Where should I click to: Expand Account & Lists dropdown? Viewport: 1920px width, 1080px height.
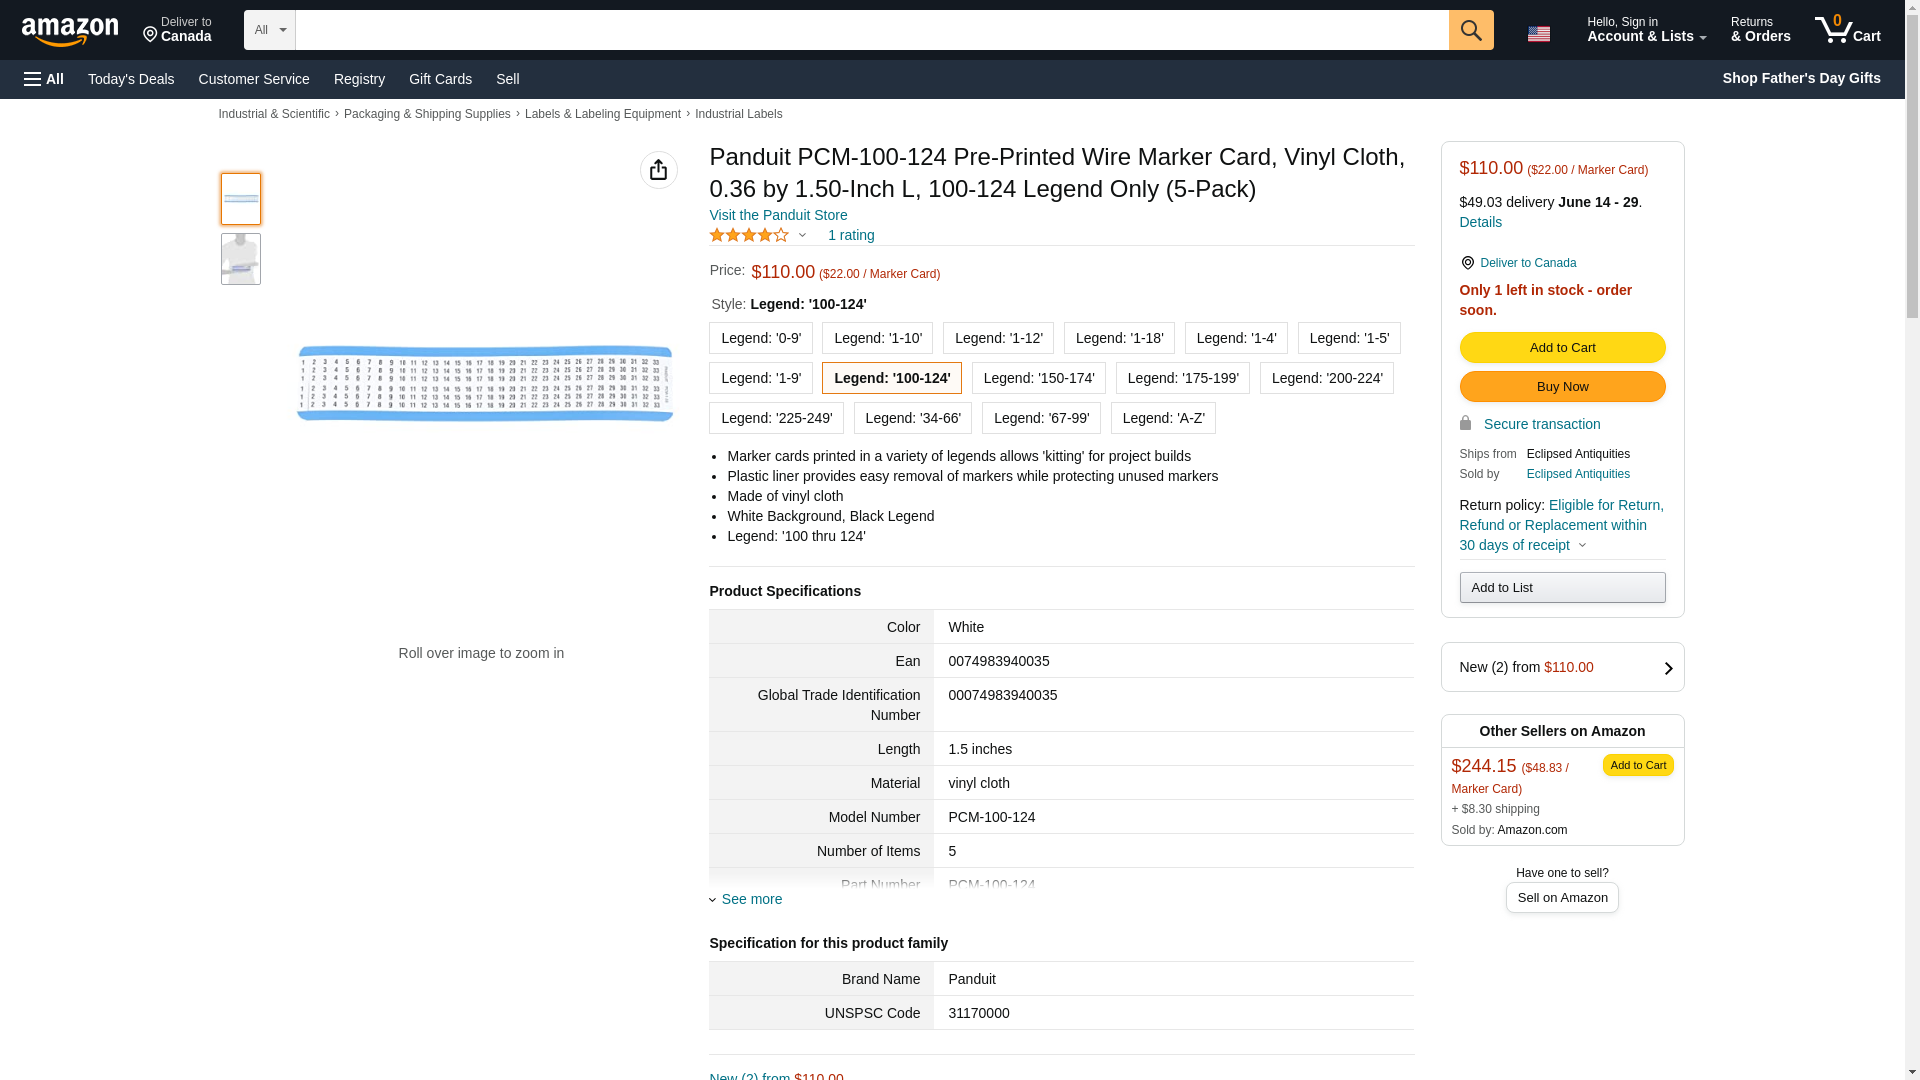click(1645, 30)
